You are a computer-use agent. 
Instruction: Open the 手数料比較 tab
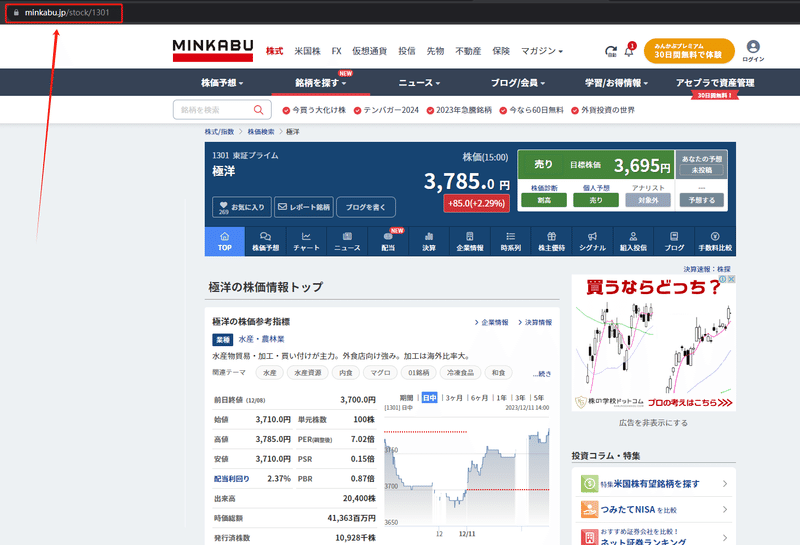(715, 241)
